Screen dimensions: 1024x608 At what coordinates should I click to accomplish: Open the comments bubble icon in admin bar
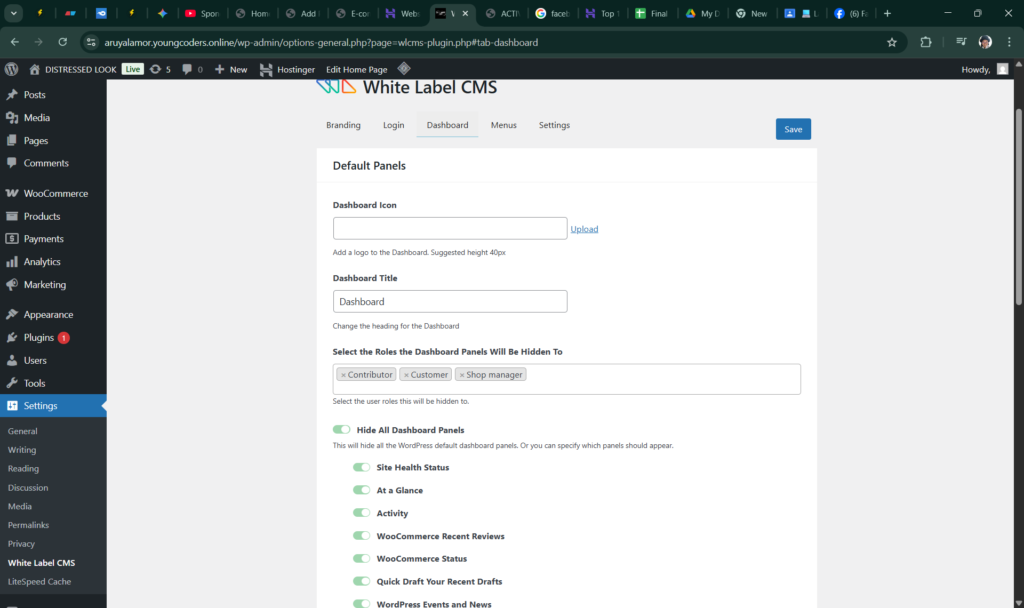187,69
